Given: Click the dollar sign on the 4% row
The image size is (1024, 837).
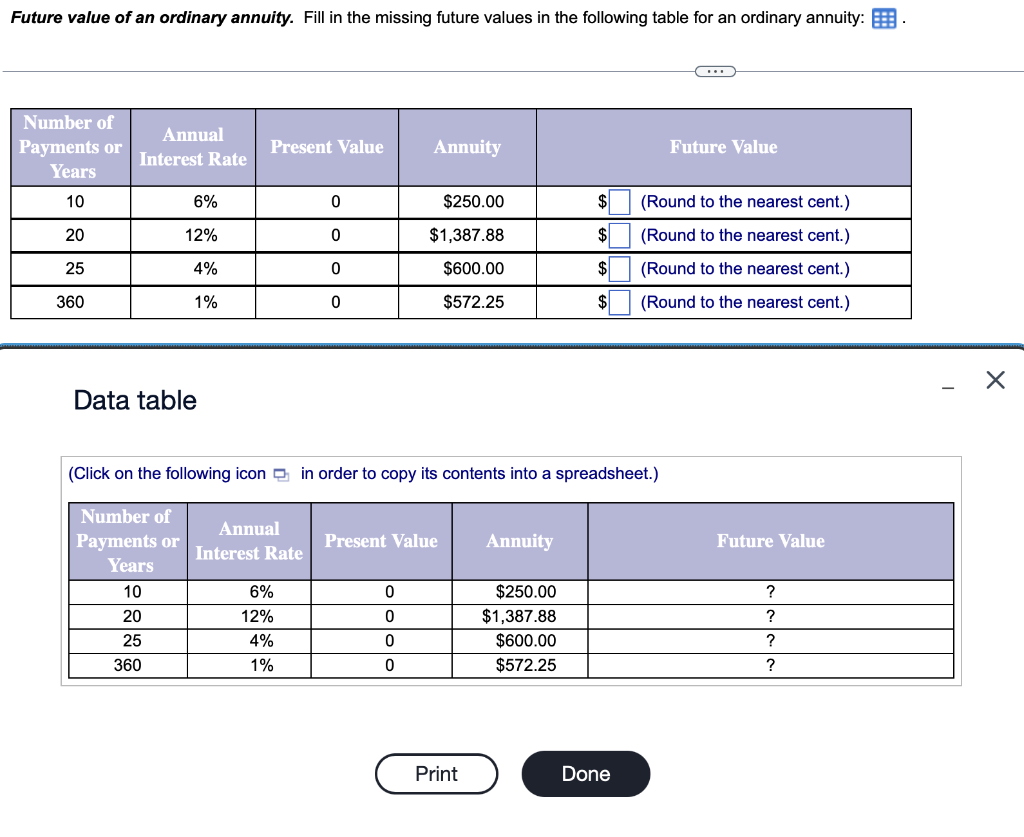Looking at the screenshot, I should point(600,268).
